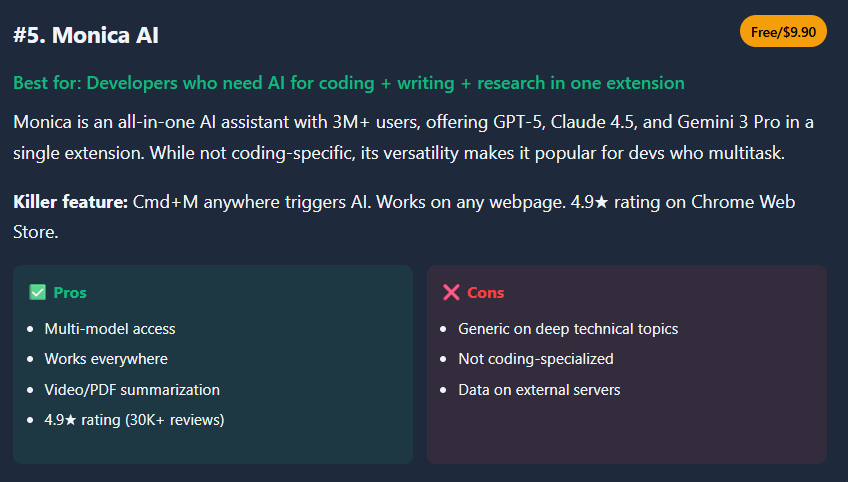The width and height of the screenshot is (848, 482).
Task: Click the bold 'Killer feature:' label
Action: 70,203
